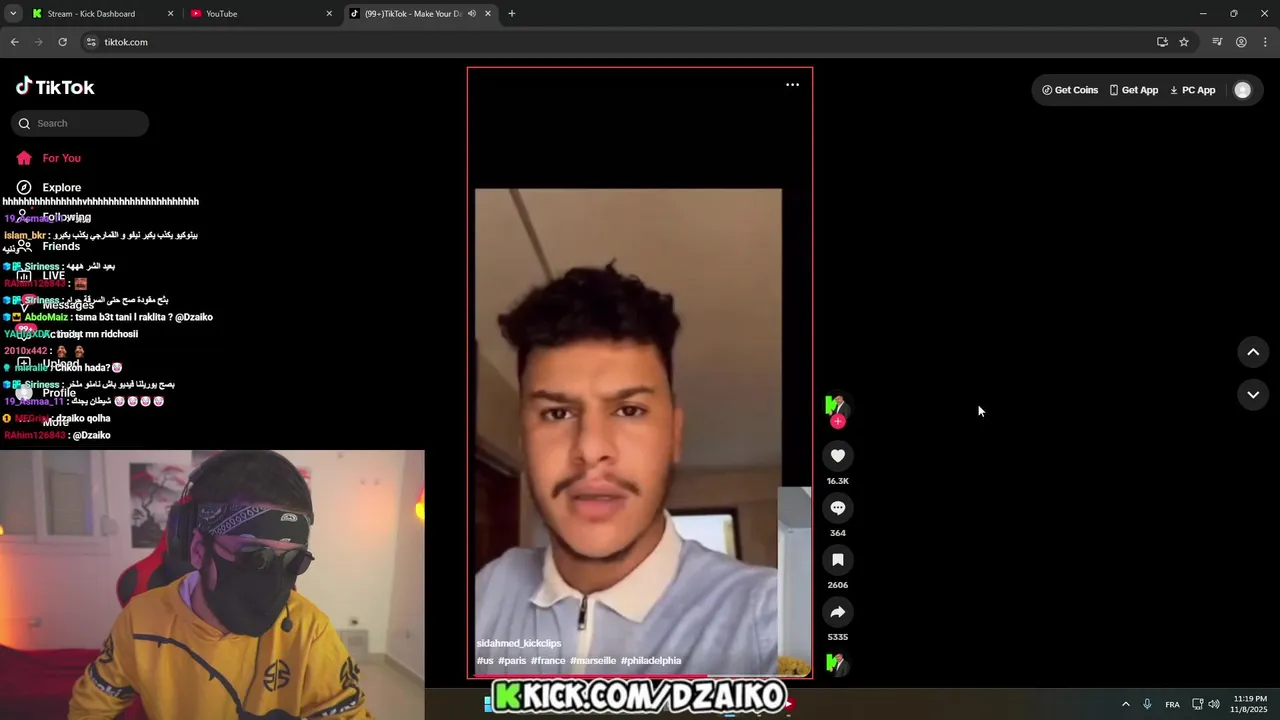Click the Get App button
The height and width of the screenshot is (720, 1280).
coord(1134,90)
